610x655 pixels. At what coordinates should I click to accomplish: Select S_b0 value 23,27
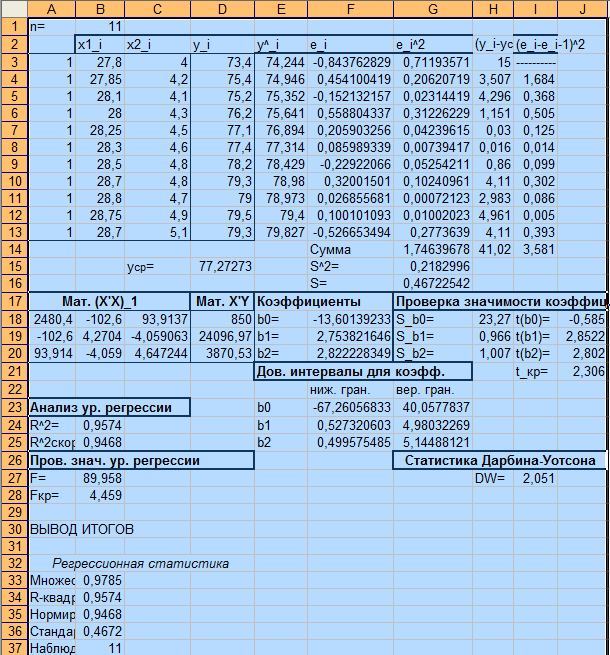pos(493,320)
